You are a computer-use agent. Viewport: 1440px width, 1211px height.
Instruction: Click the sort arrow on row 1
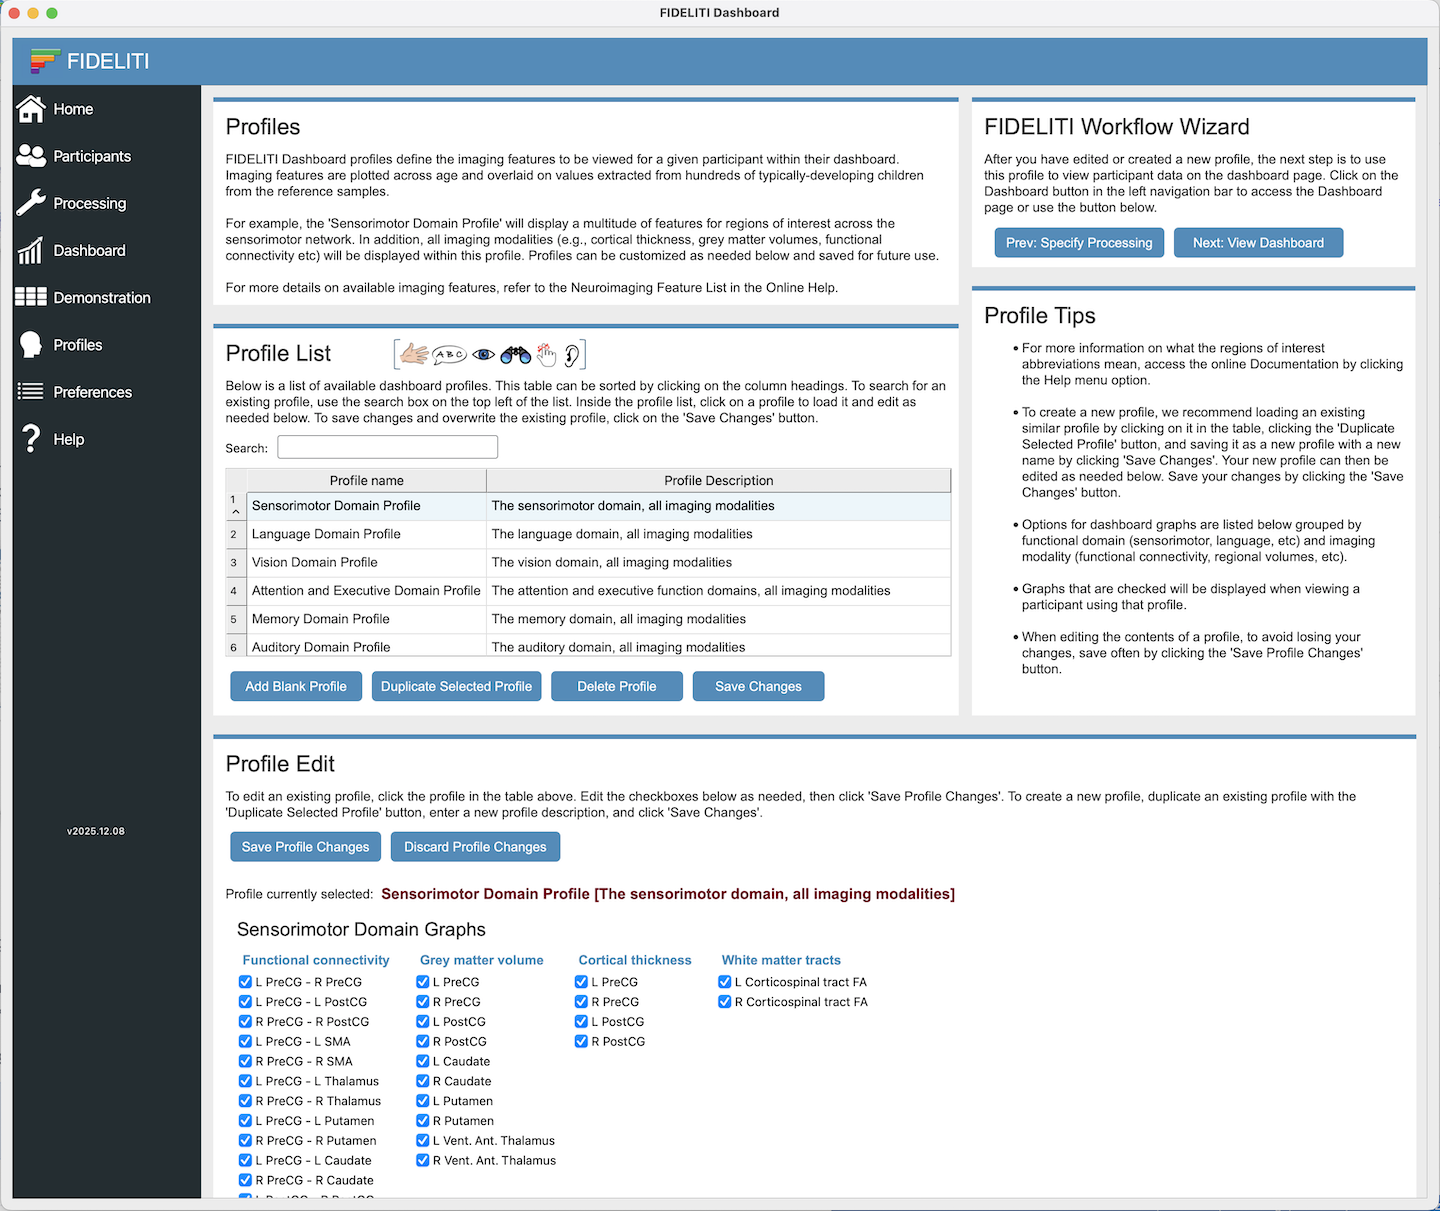pos(236,512)
